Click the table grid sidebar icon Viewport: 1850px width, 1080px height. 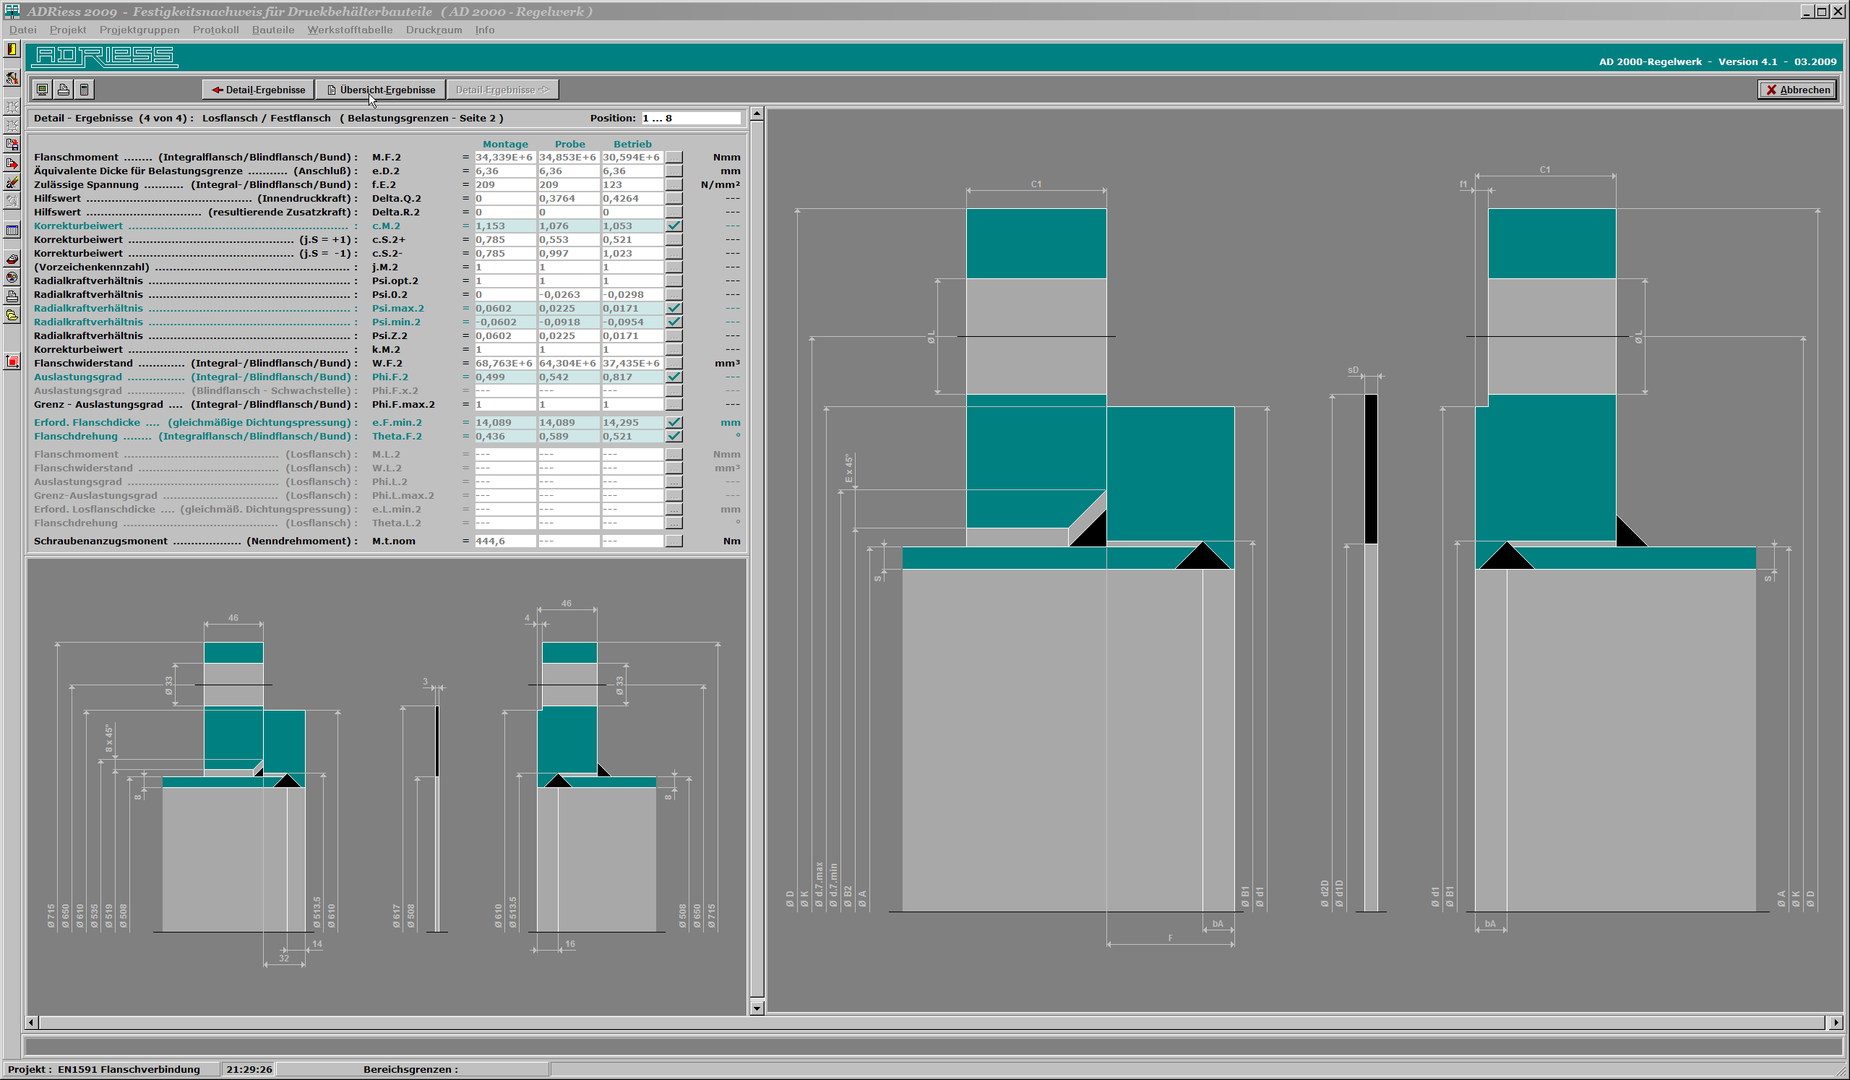tap(12, 231)
